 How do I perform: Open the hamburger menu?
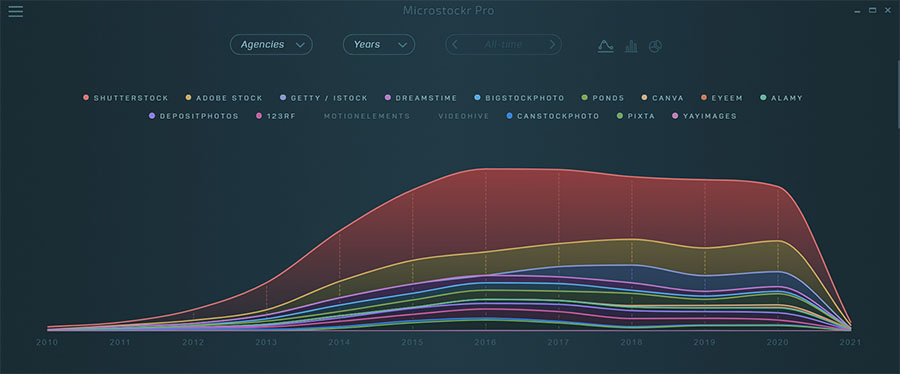tap(15, 11)
